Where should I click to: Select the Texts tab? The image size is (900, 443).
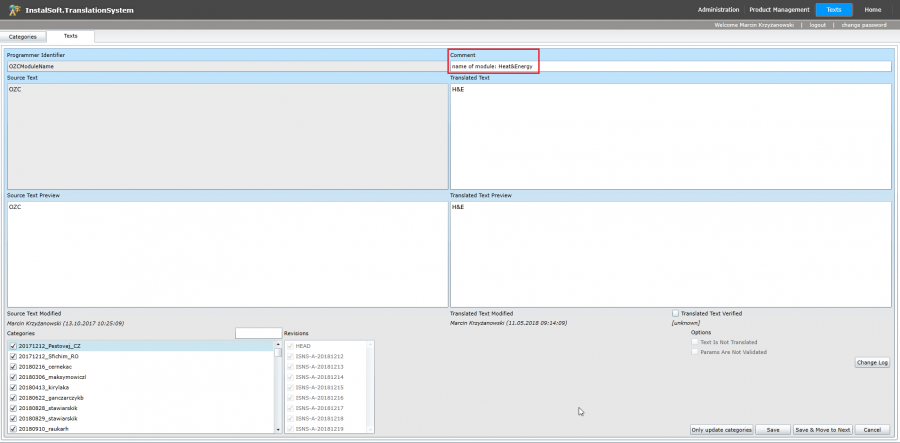70,36
